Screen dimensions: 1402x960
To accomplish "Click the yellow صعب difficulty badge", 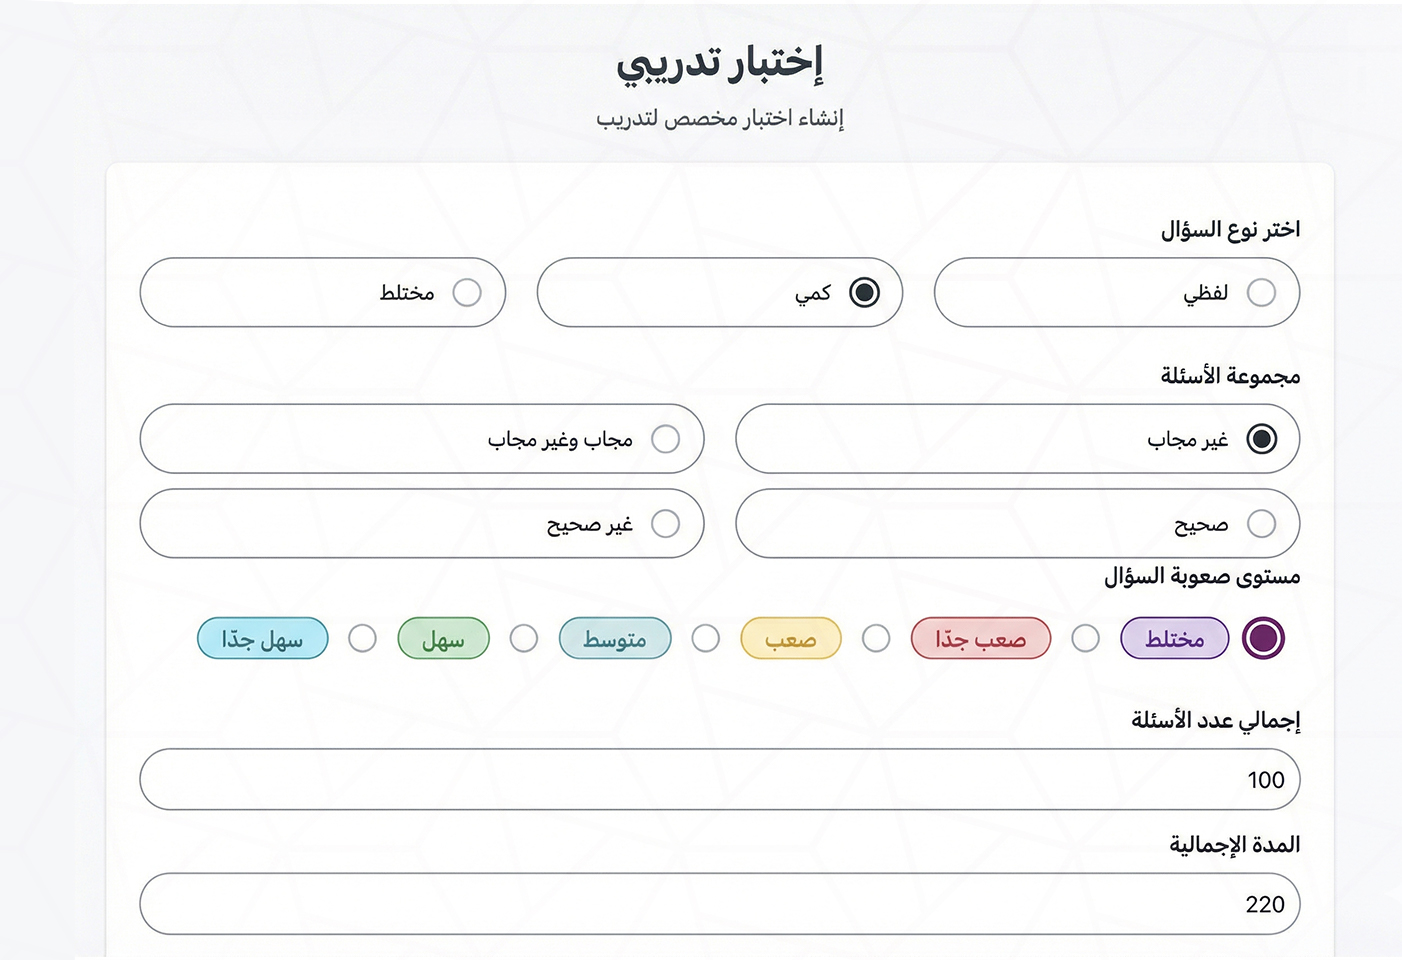I will tap(790, 638).
